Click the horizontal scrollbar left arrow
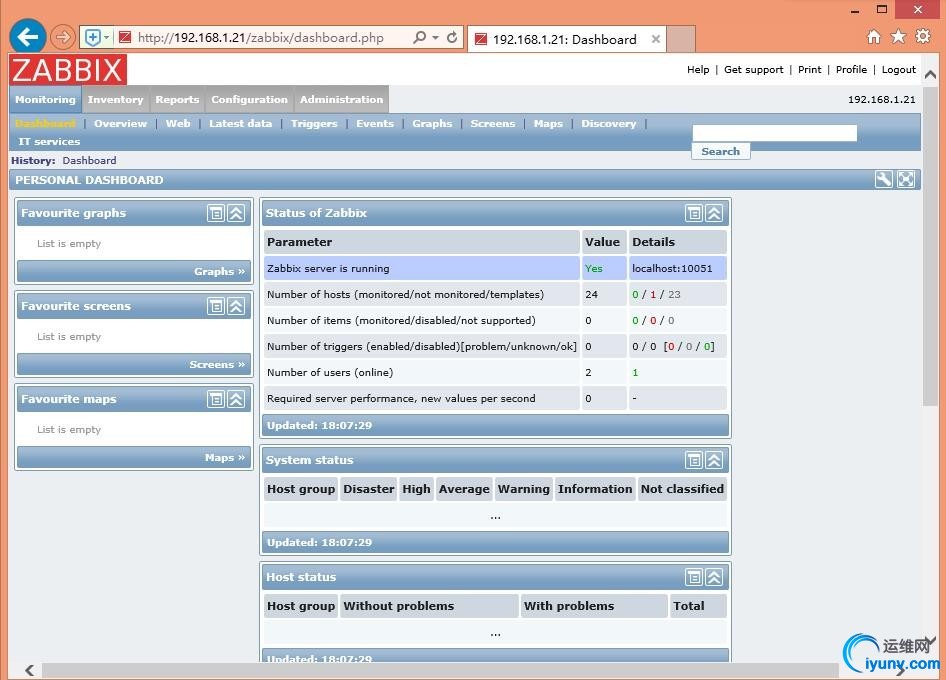The image size is (946, 680). [30, 670]
